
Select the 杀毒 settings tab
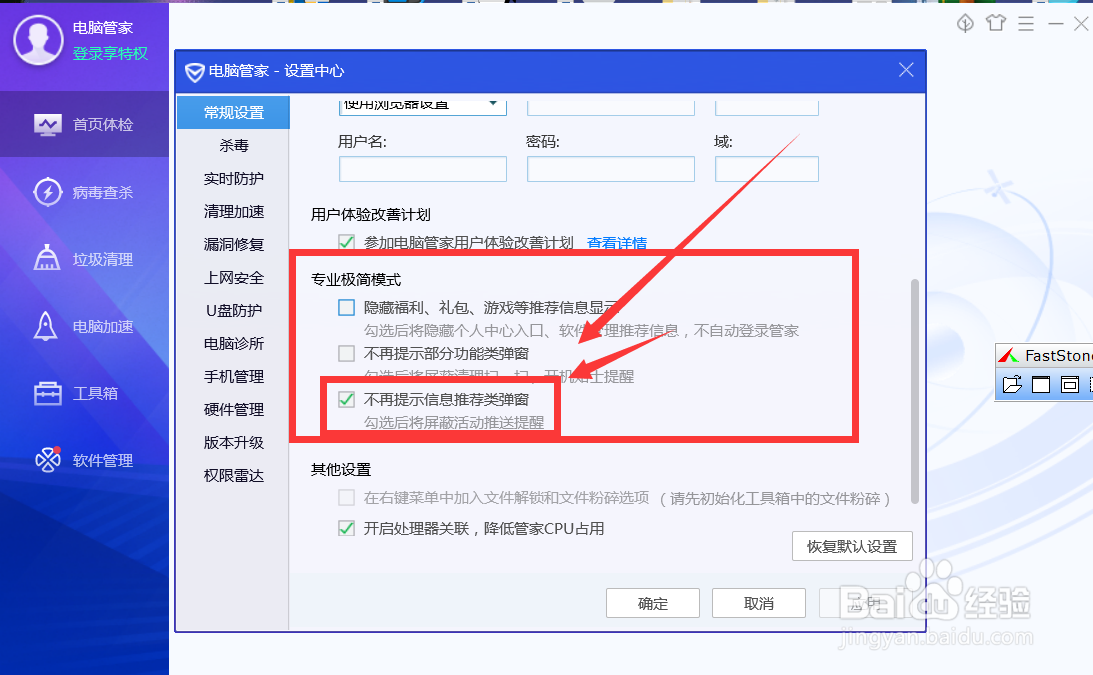click(234, 146)
